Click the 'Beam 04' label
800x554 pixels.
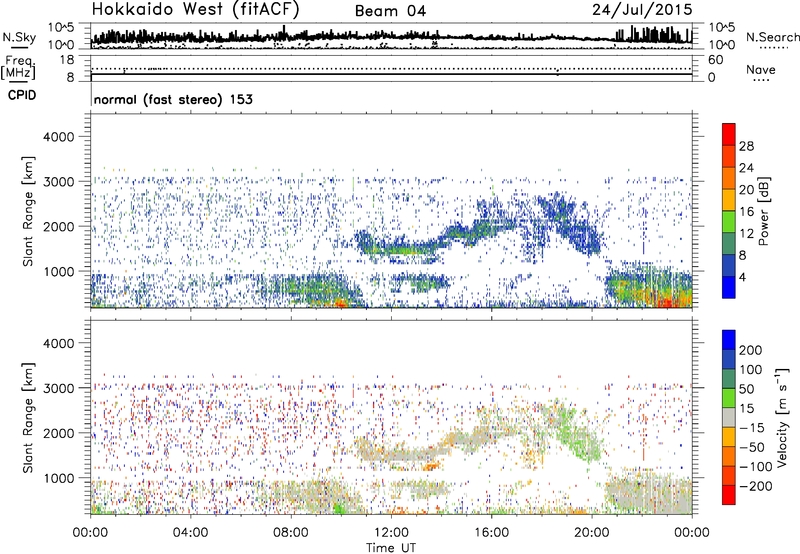click(390, 11)
